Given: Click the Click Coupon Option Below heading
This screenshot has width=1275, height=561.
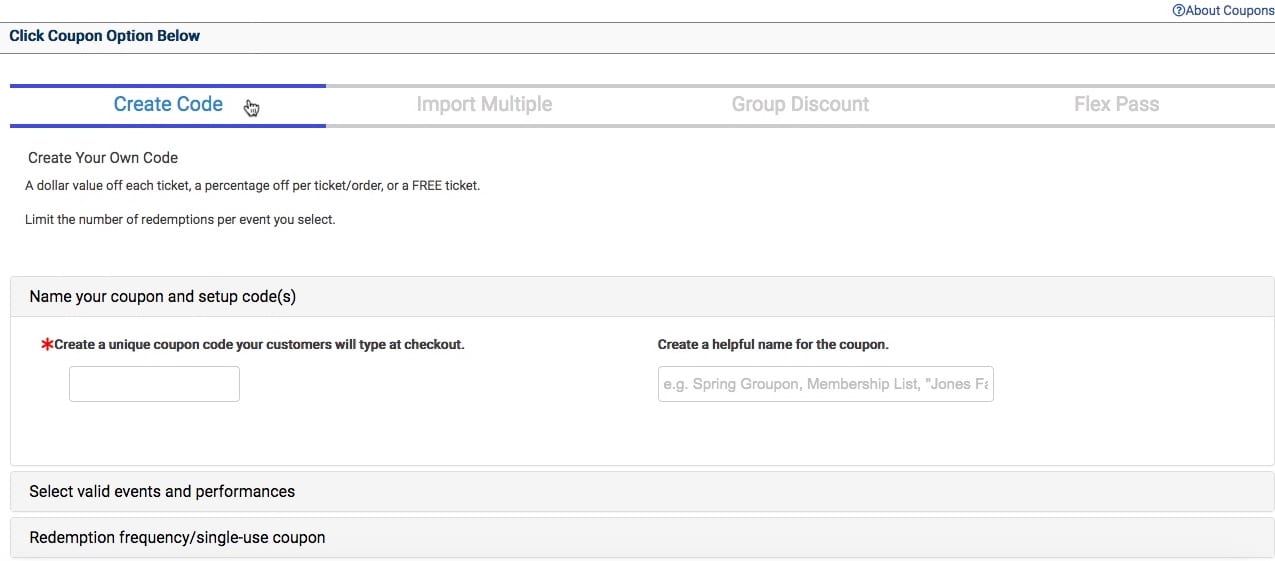Looking at the screenshot, I should click(105, 36).
